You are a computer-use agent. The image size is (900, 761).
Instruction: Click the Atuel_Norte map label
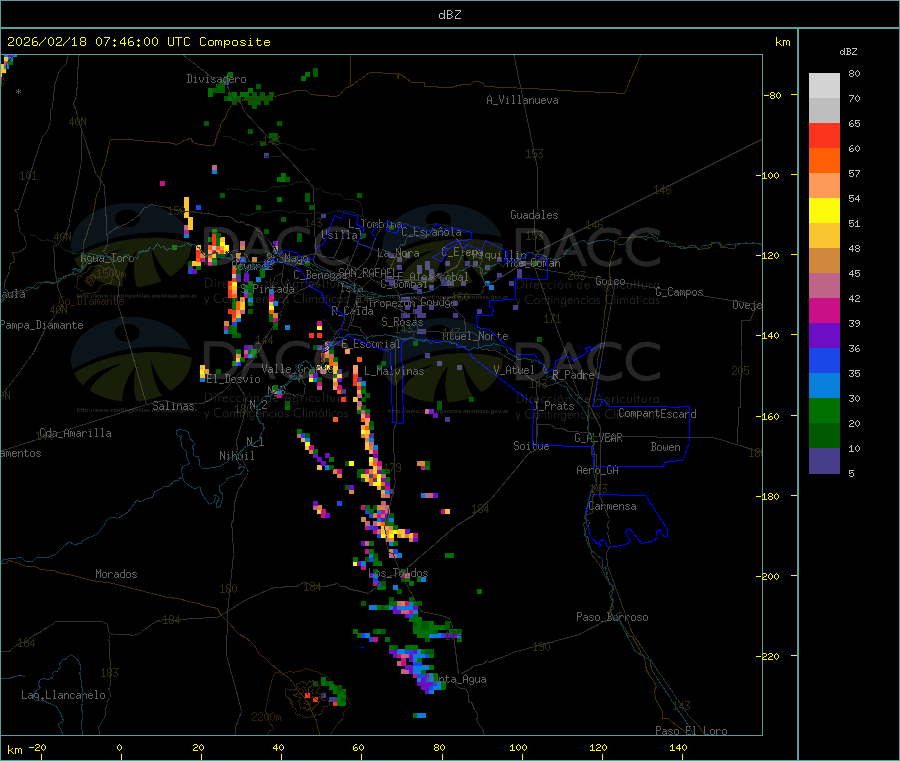[x=475, y=336]
